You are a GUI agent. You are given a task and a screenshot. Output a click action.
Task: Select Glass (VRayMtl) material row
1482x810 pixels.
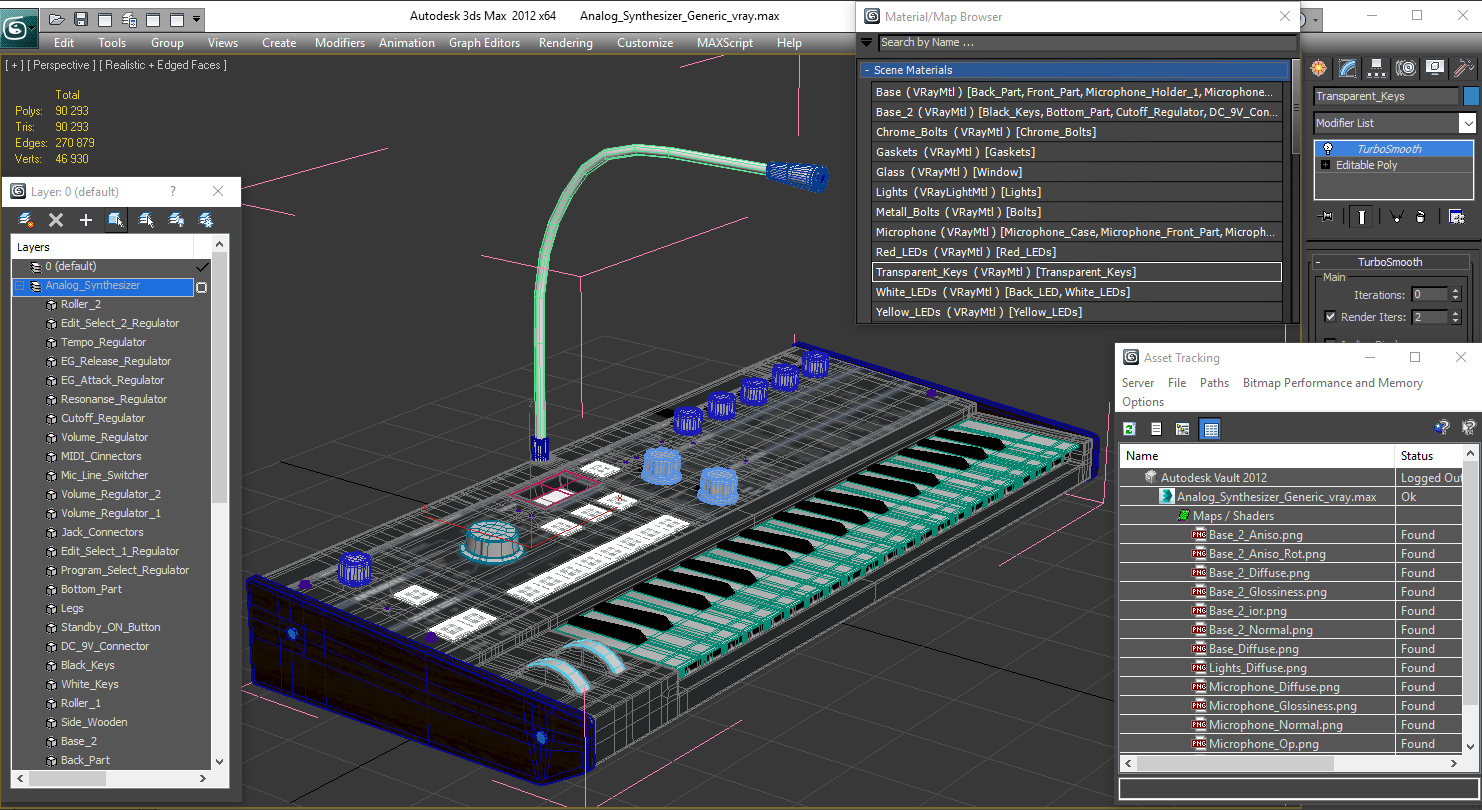[1077, 172]
